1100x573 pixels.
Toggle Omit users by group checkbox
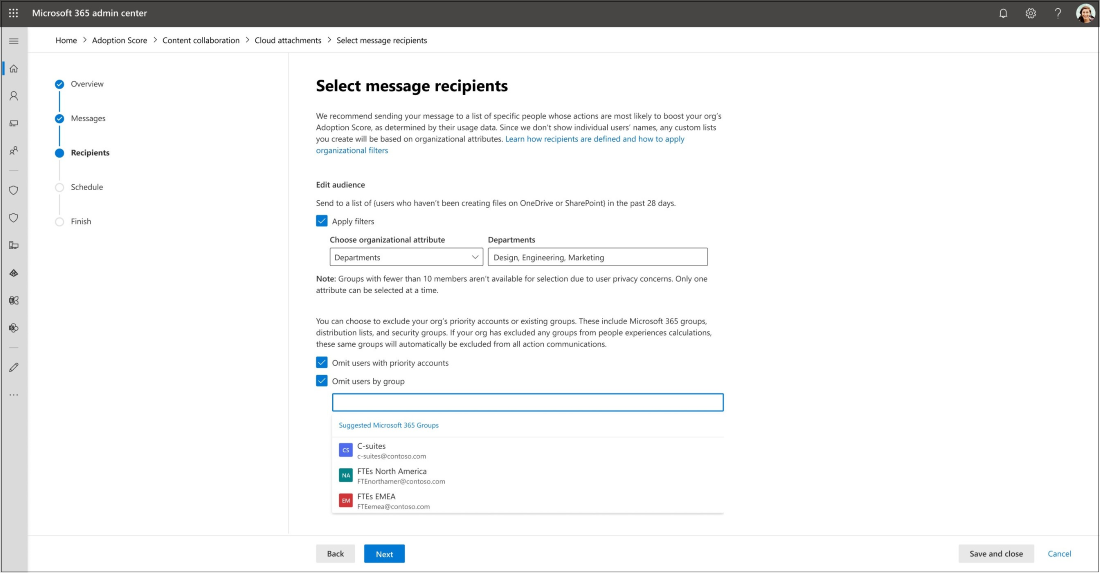[x=322, y=381]
